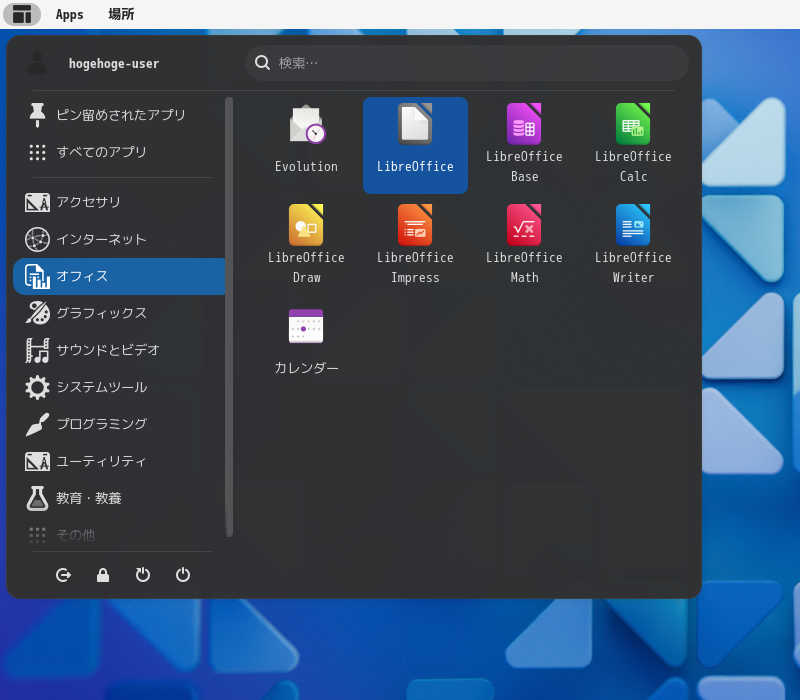Select the インターネット category

pyautogui.click(x=119, y=239)
